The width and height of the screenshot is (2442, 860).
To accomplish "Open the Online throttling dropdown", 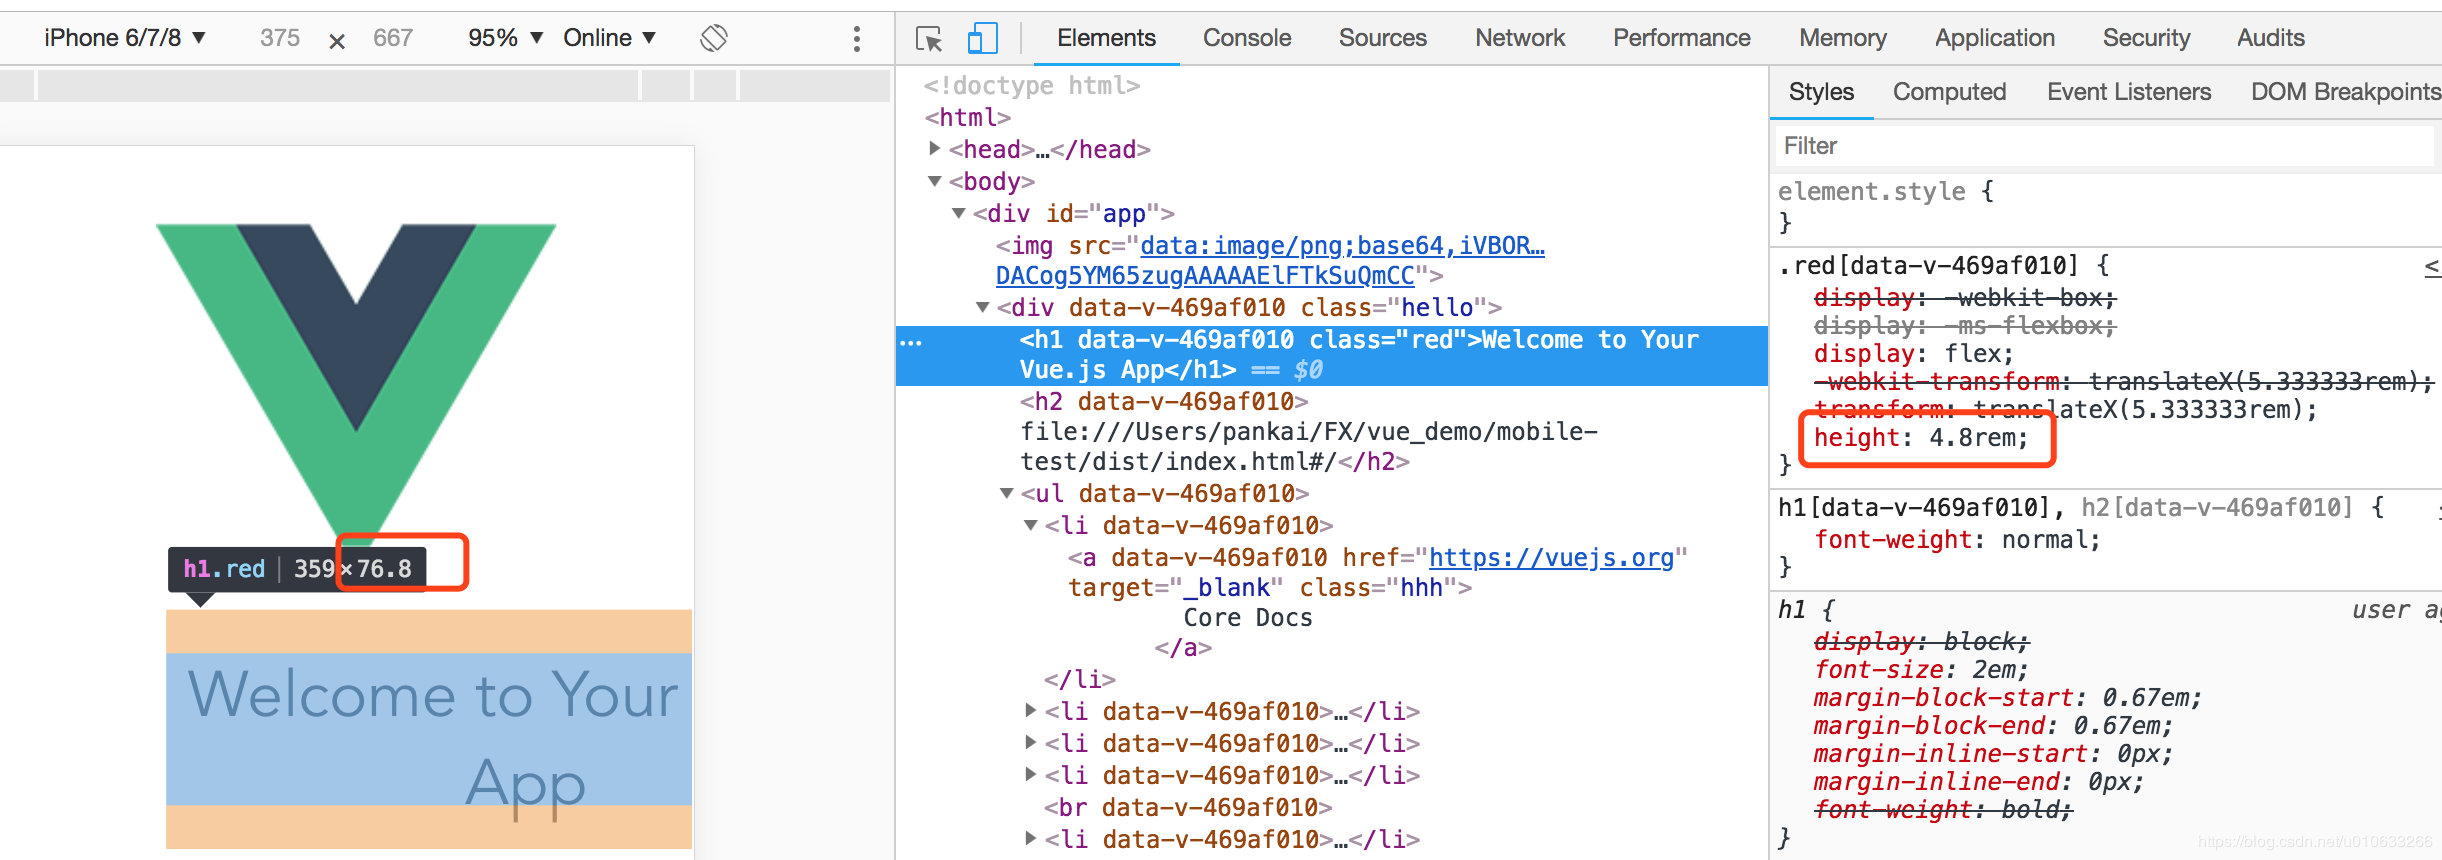I will click(609, 38).
